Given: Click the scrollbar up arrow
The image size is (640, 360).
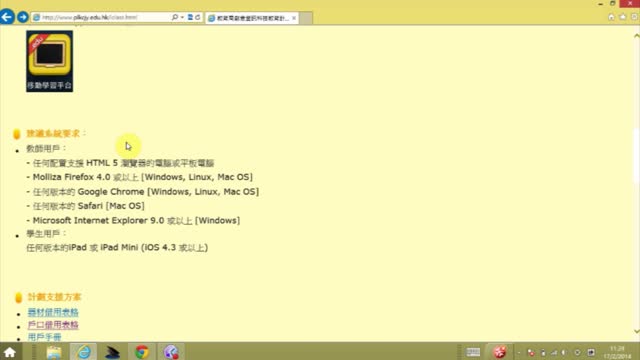Looking at the screenshot, I should [636, 36].
